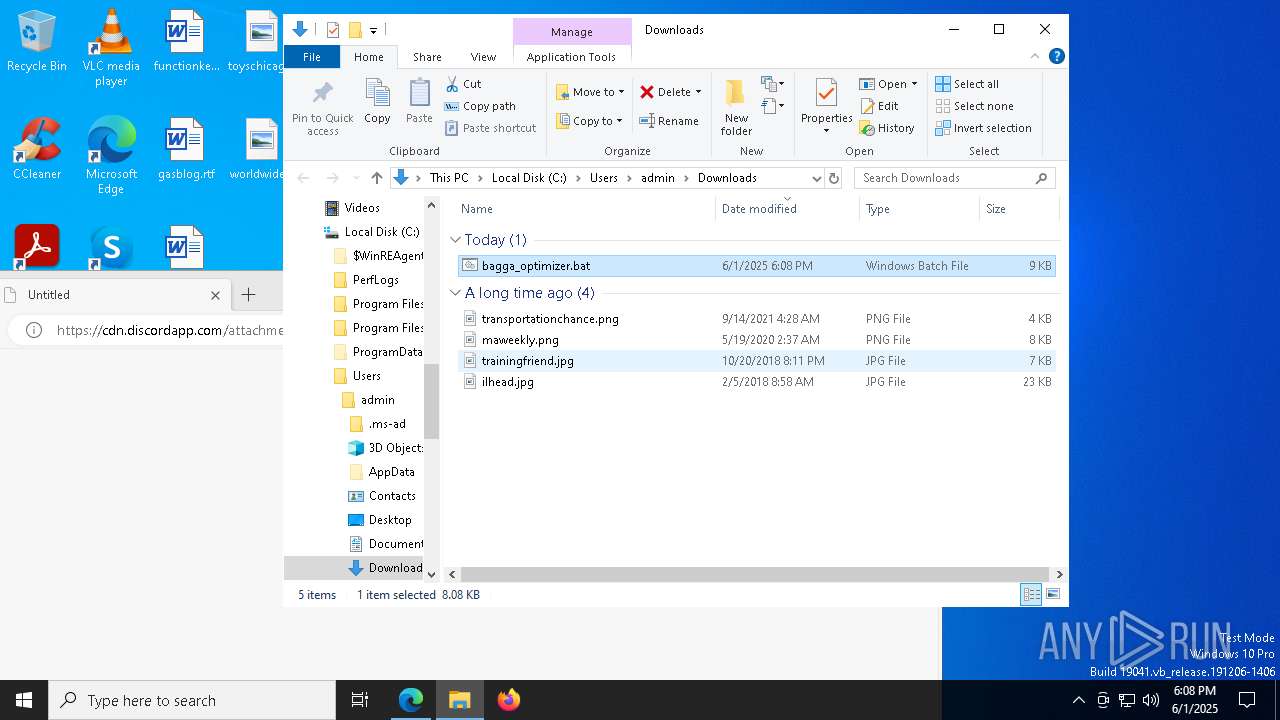Click the Windows Start button
This screenshot has width=1280, height=720.
24,700
